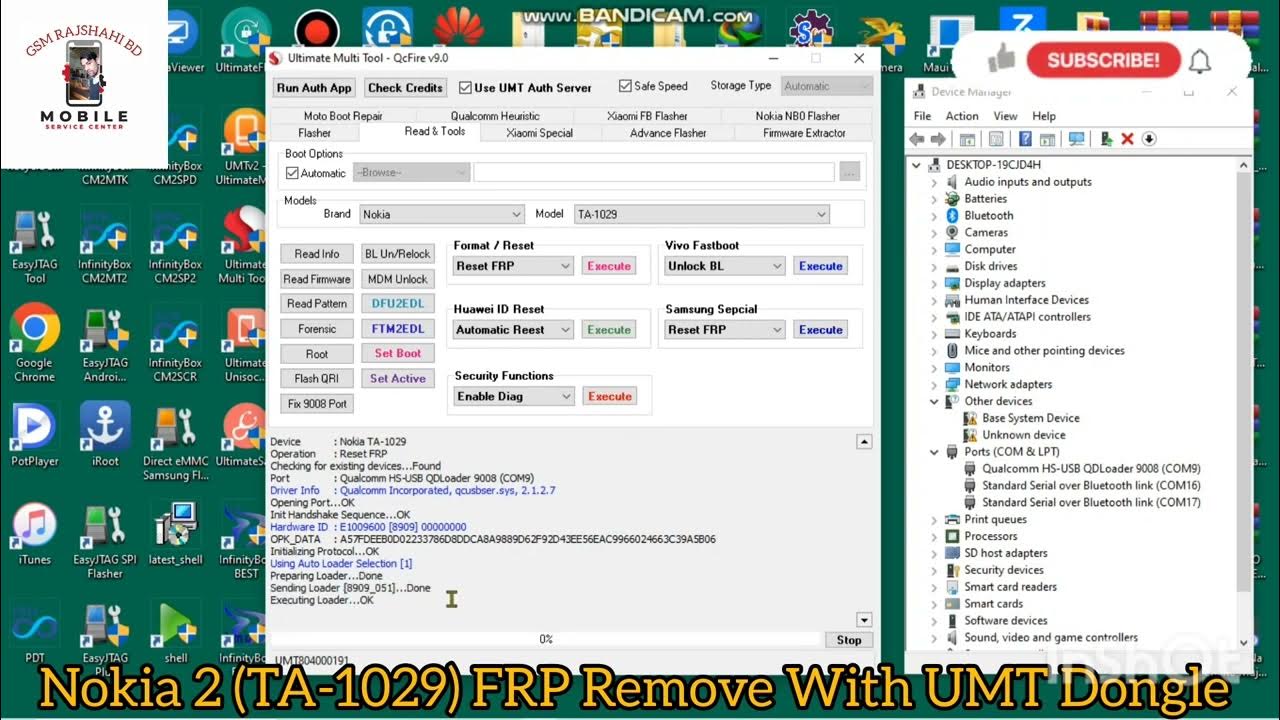Switch to the Xiaomi Special tab
This screenshot has height=720, width=1280.
pyautogui.click(x=539, y=133)
